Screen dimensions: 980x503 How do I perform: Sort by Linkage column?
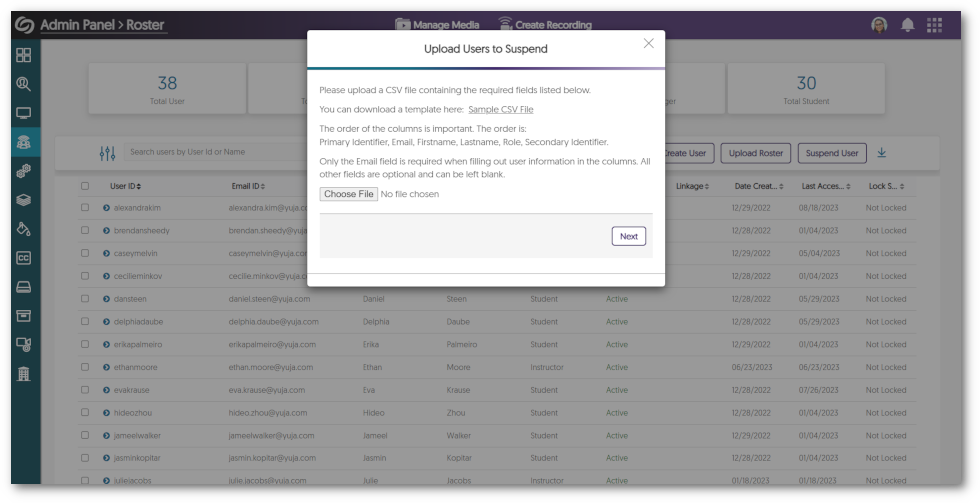692,186
